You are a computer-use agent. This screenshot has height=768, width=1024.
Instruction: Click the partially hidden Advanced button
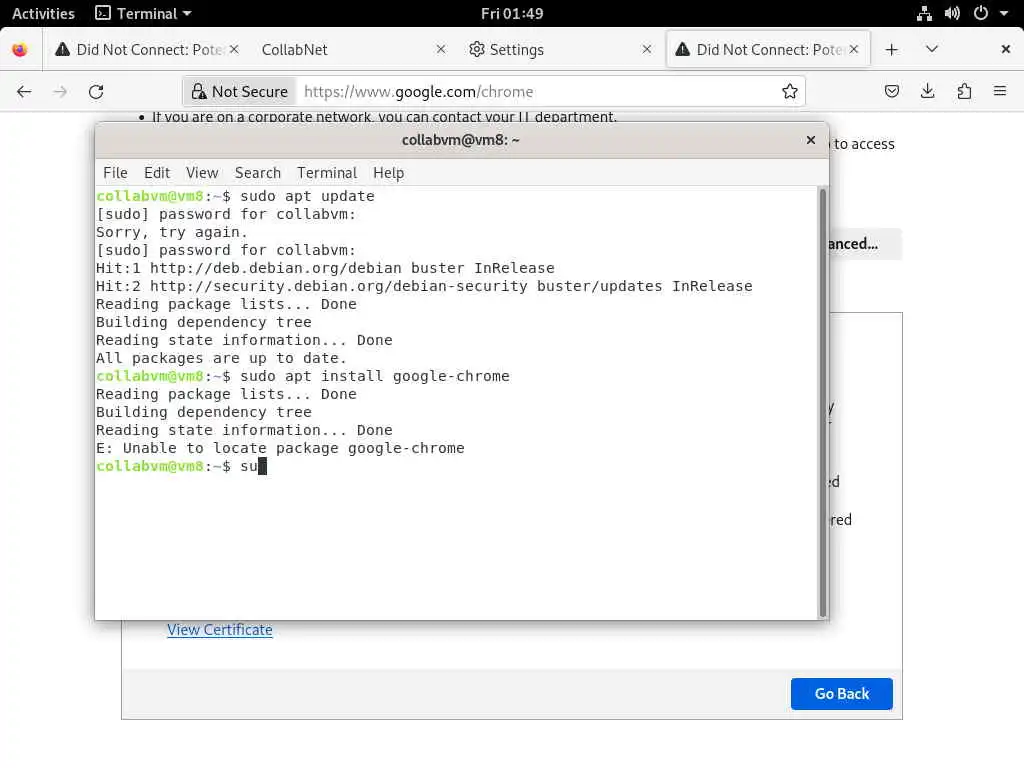coord(865,244)
